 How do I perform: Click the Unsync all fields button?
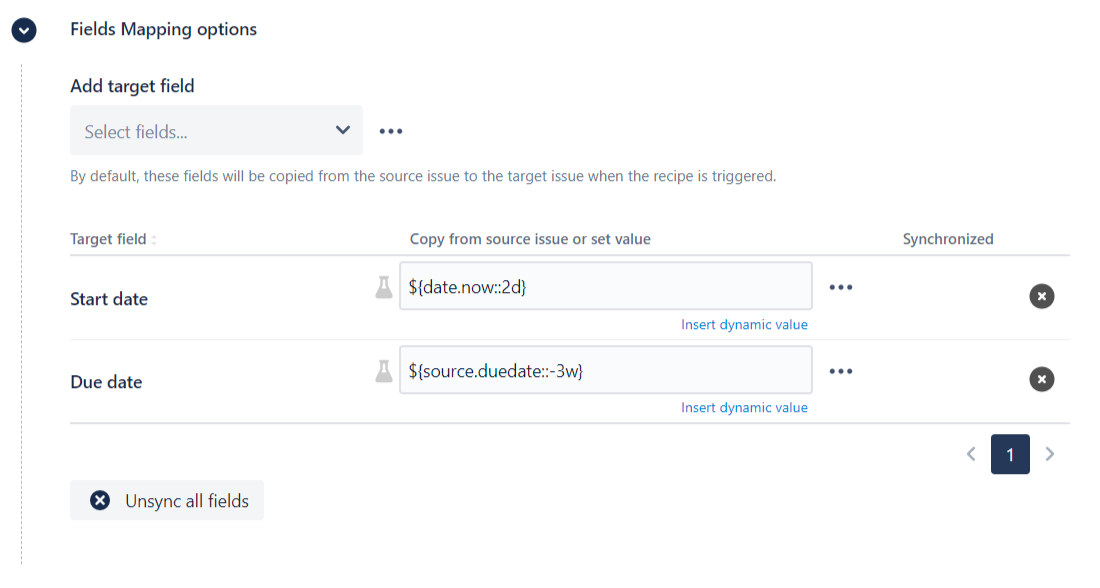pyautogui.click(x=167, y=501)
